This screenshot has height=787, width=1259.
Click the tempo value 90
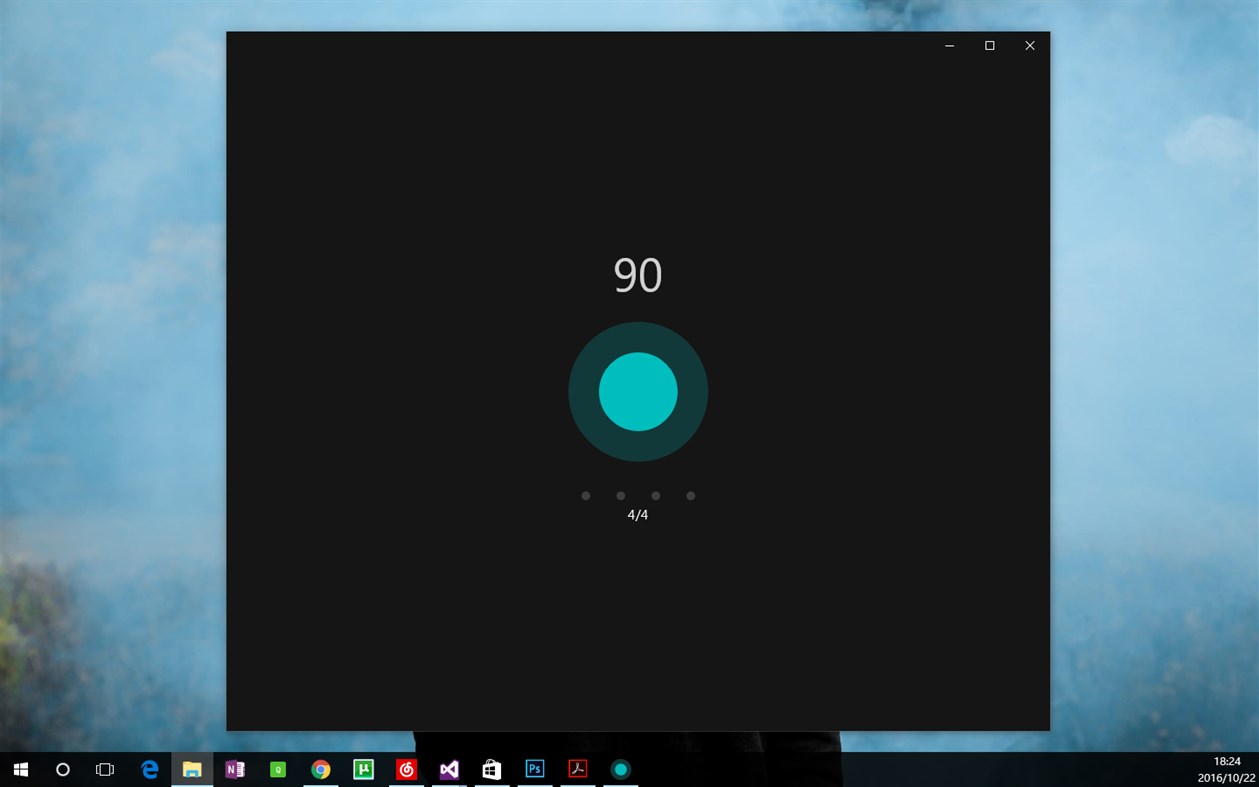(638, 275)
